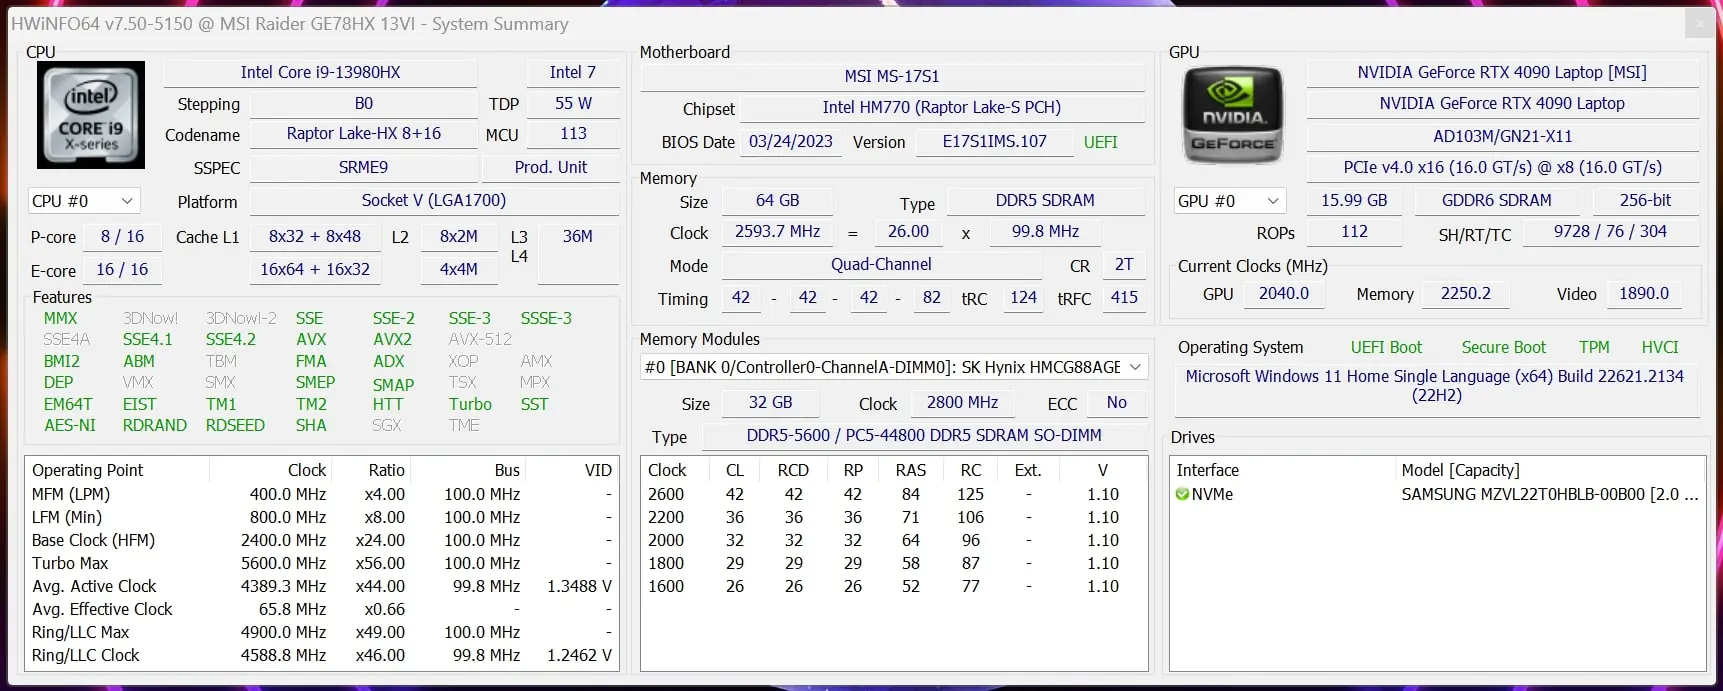Screen dimensions: 1723x691
Task: Click the Ring/LLC Clock row
Action: click(x=322, y=655)
